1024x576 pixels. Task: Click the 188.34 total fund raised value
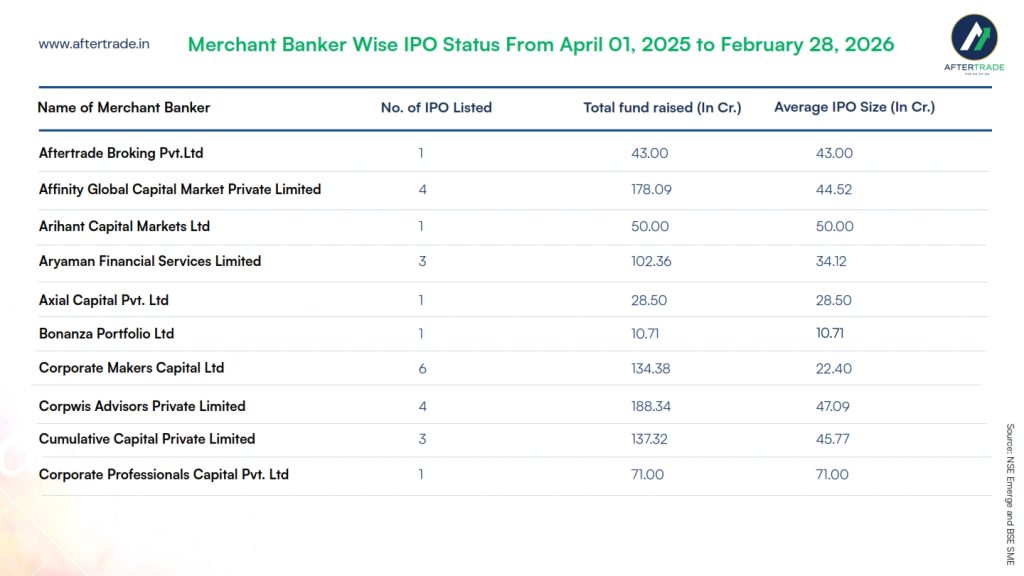(x=651, y=406)
